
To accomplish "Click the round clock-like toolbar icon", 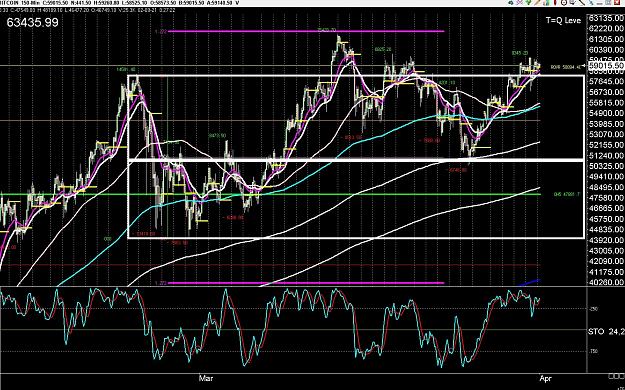I will click(564, 2).
